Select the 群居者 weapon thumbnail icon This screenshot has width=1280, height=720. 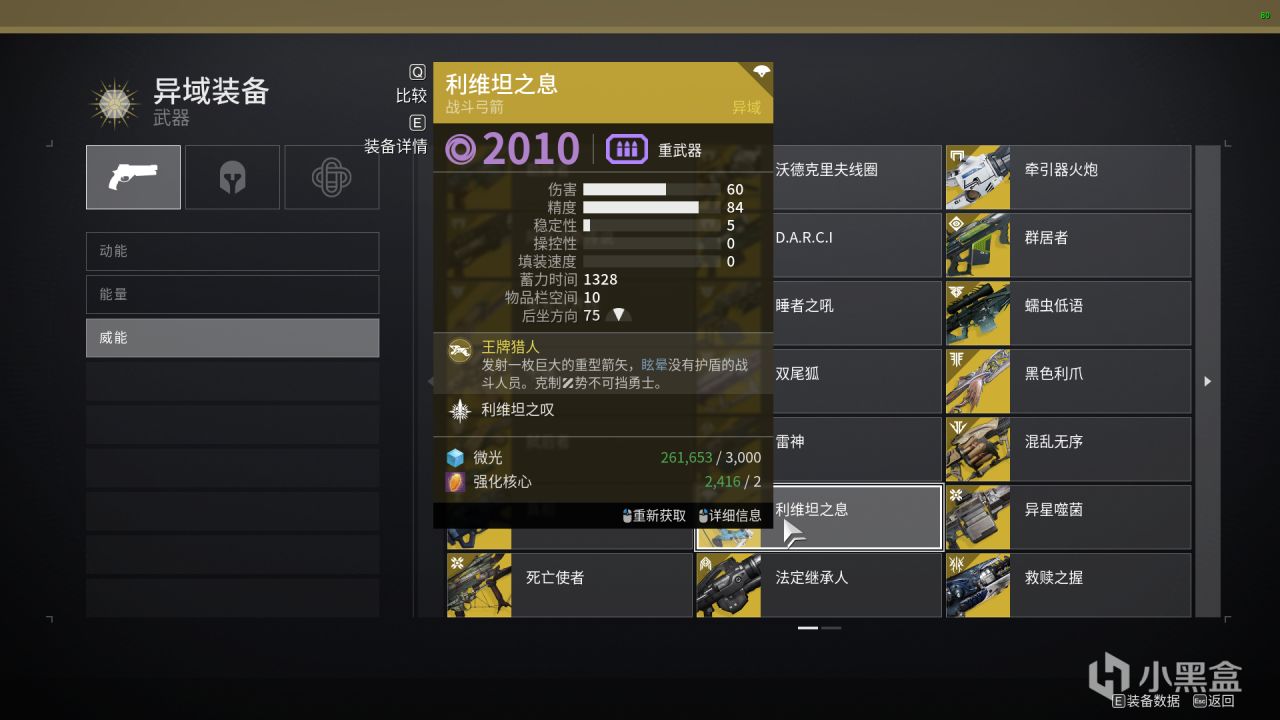(978, 245)
